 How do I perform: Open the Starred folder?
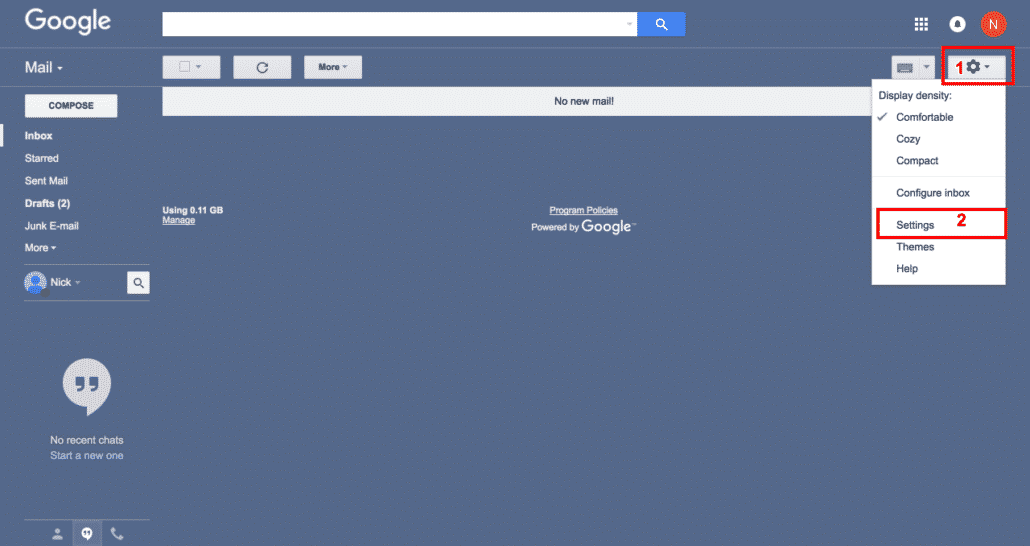click(41, 158)
